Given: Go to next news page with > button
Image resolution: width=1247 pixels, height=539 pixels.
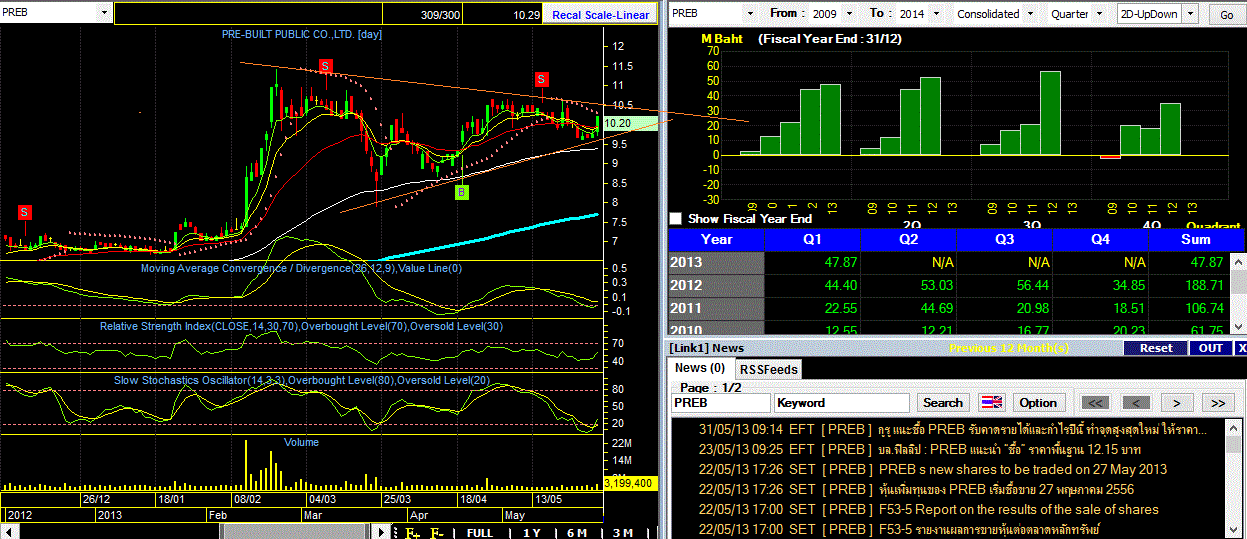Looking at the screenshot, I should point(1176,403).
